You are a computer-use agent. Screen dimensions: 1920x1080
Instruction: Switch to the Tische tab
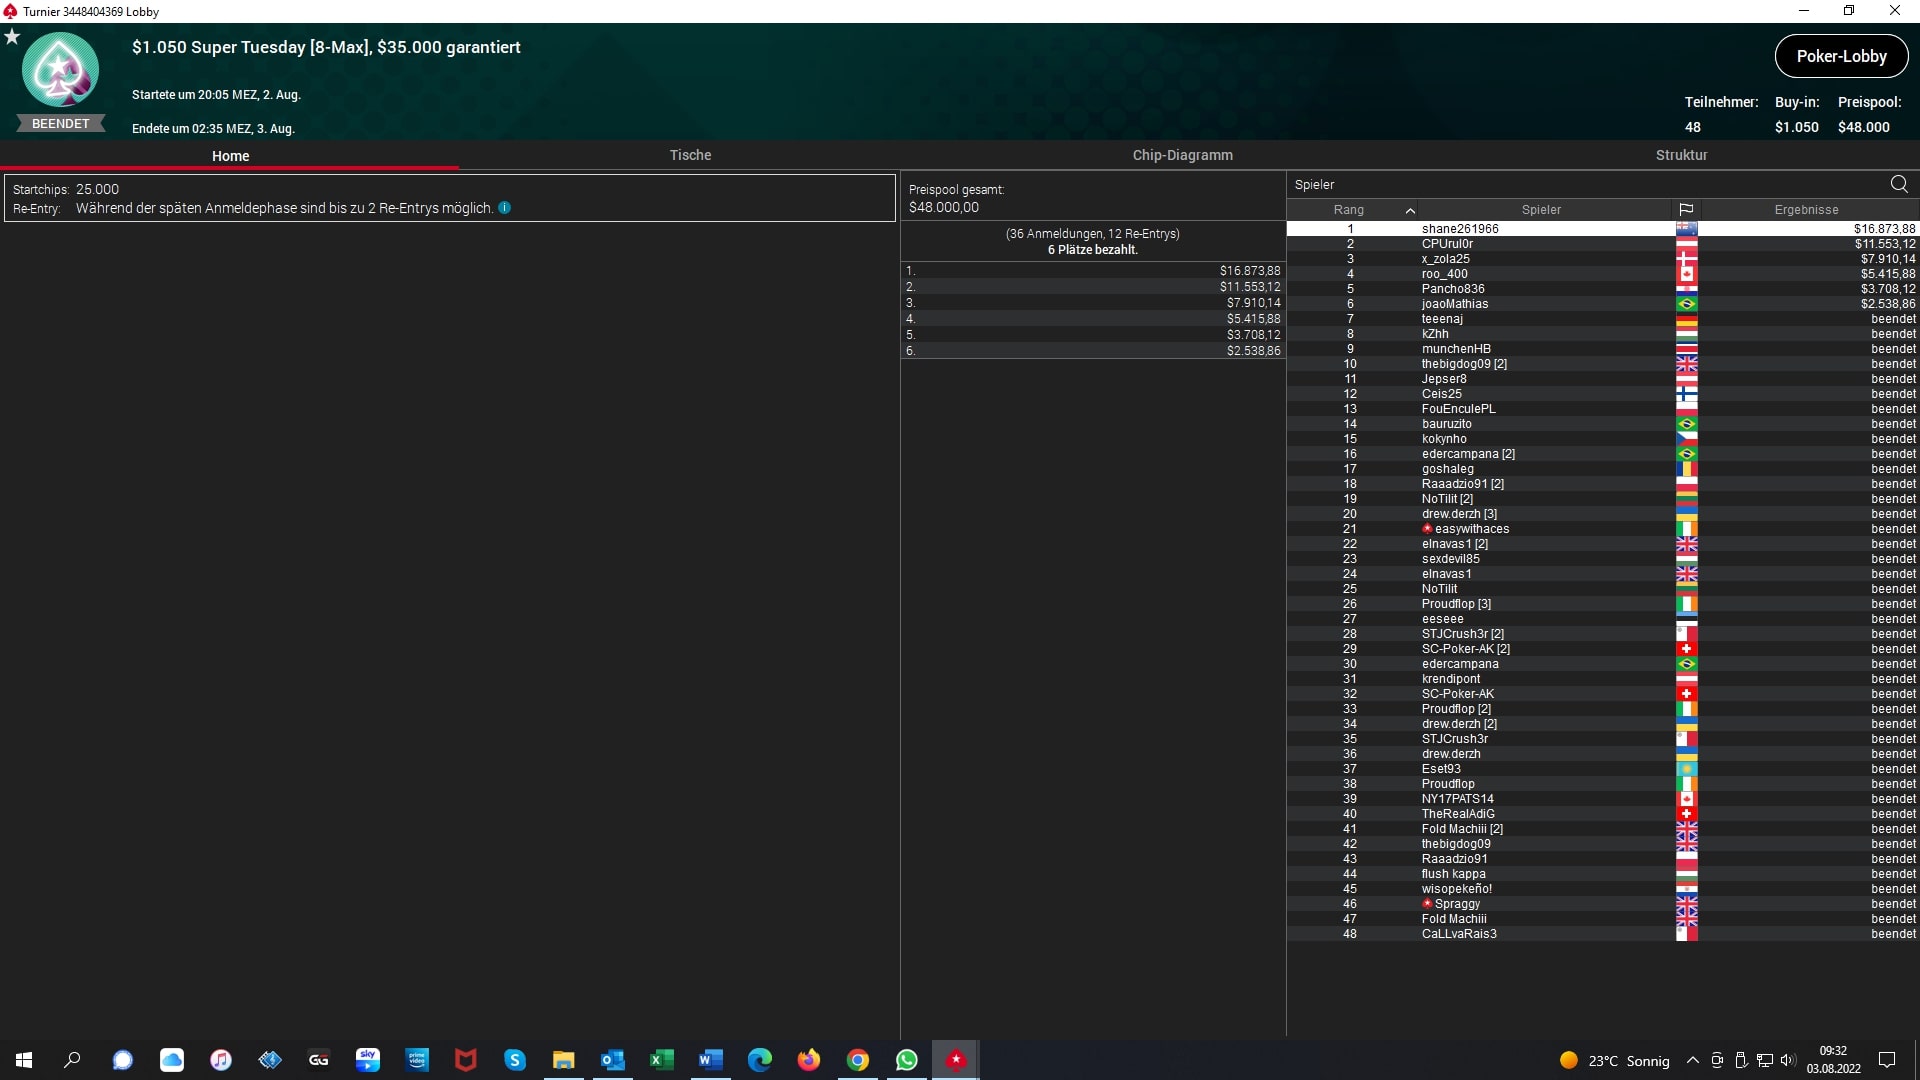tap(690, 155)
